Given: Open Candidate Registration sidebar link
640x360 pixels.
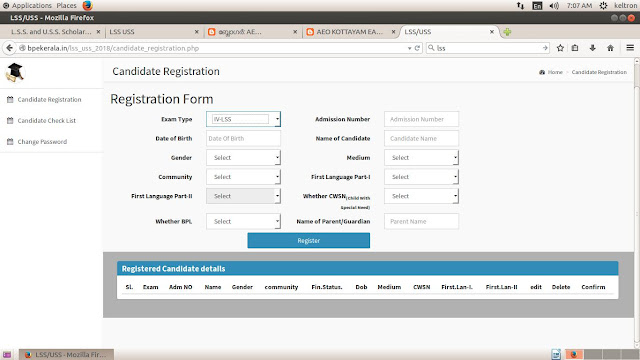Looking at the screenshot, I should point(49,100).
